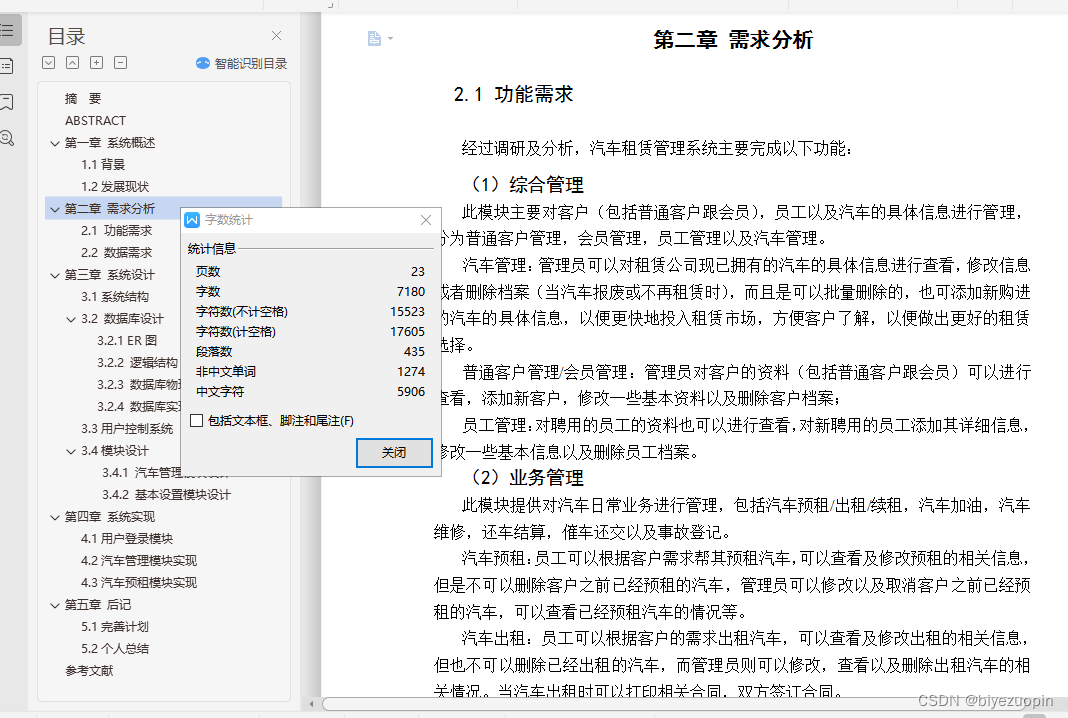1068x718 pixels.
Task: Open the chapter list icon in left sidebar
Action: [x=7, y=66]
